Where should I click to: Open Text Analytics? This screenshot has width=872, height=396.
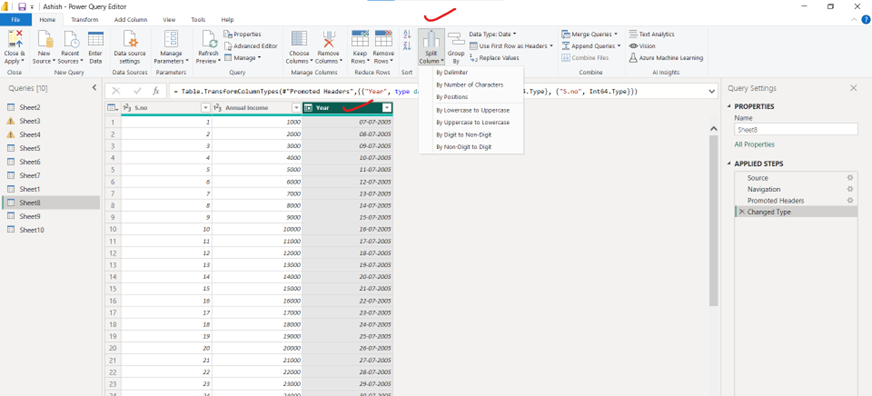click(652, 34)
